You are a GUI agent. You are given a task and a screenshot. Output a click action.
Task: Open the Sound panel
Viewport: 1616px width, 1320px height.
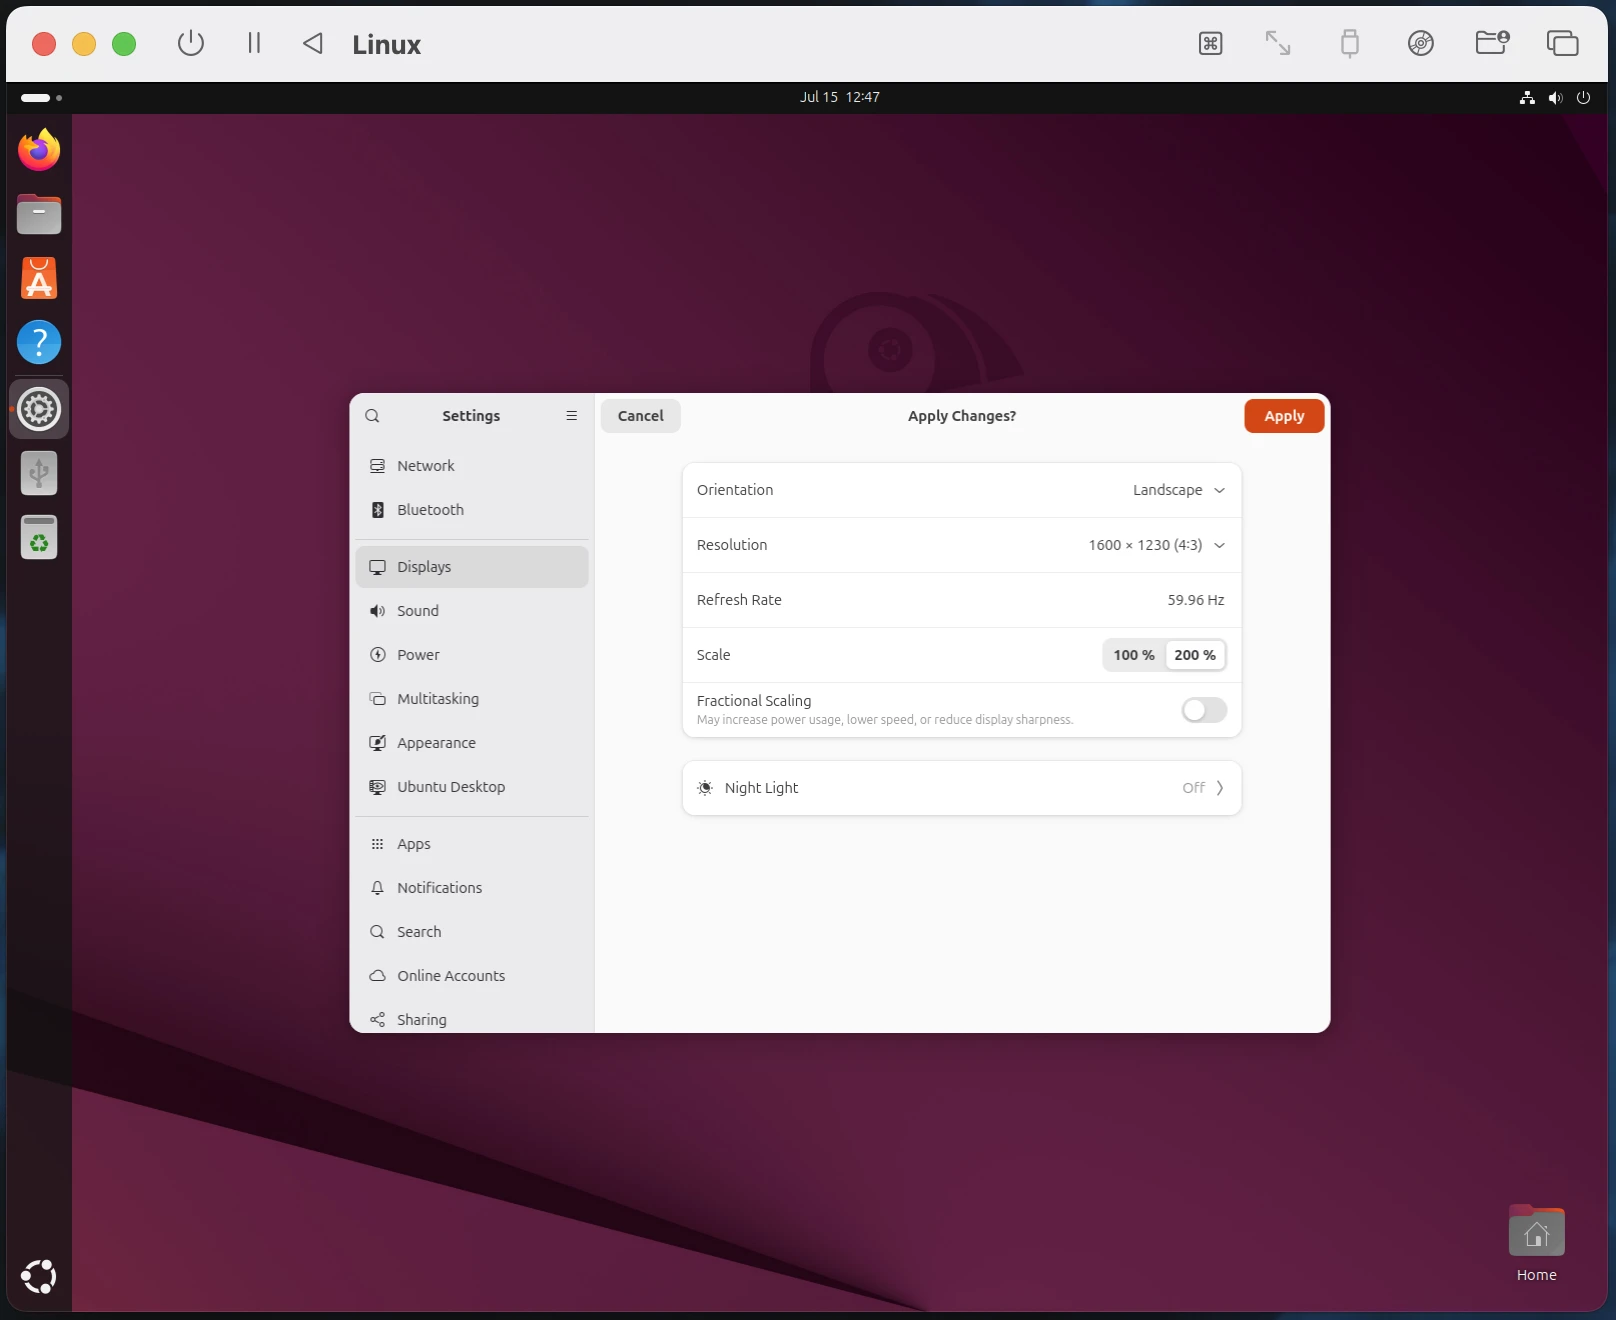(472, 611)
